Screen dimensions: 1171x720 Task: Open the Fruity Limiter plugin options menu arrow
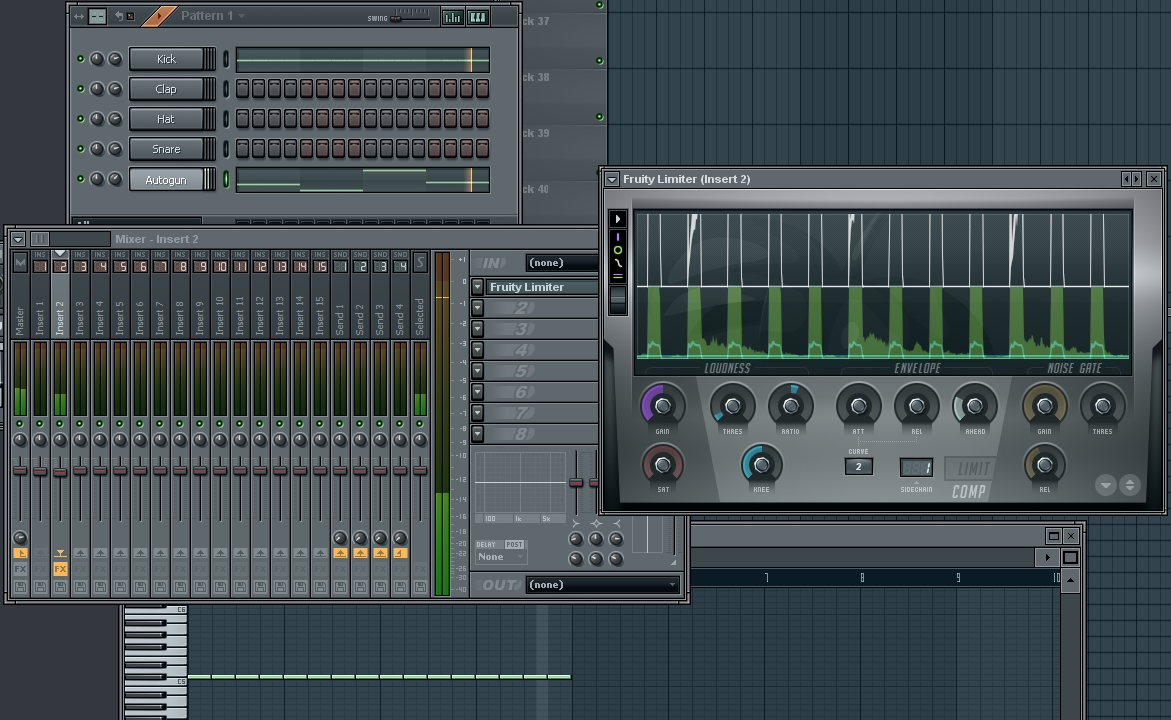(x=612, y=179)
